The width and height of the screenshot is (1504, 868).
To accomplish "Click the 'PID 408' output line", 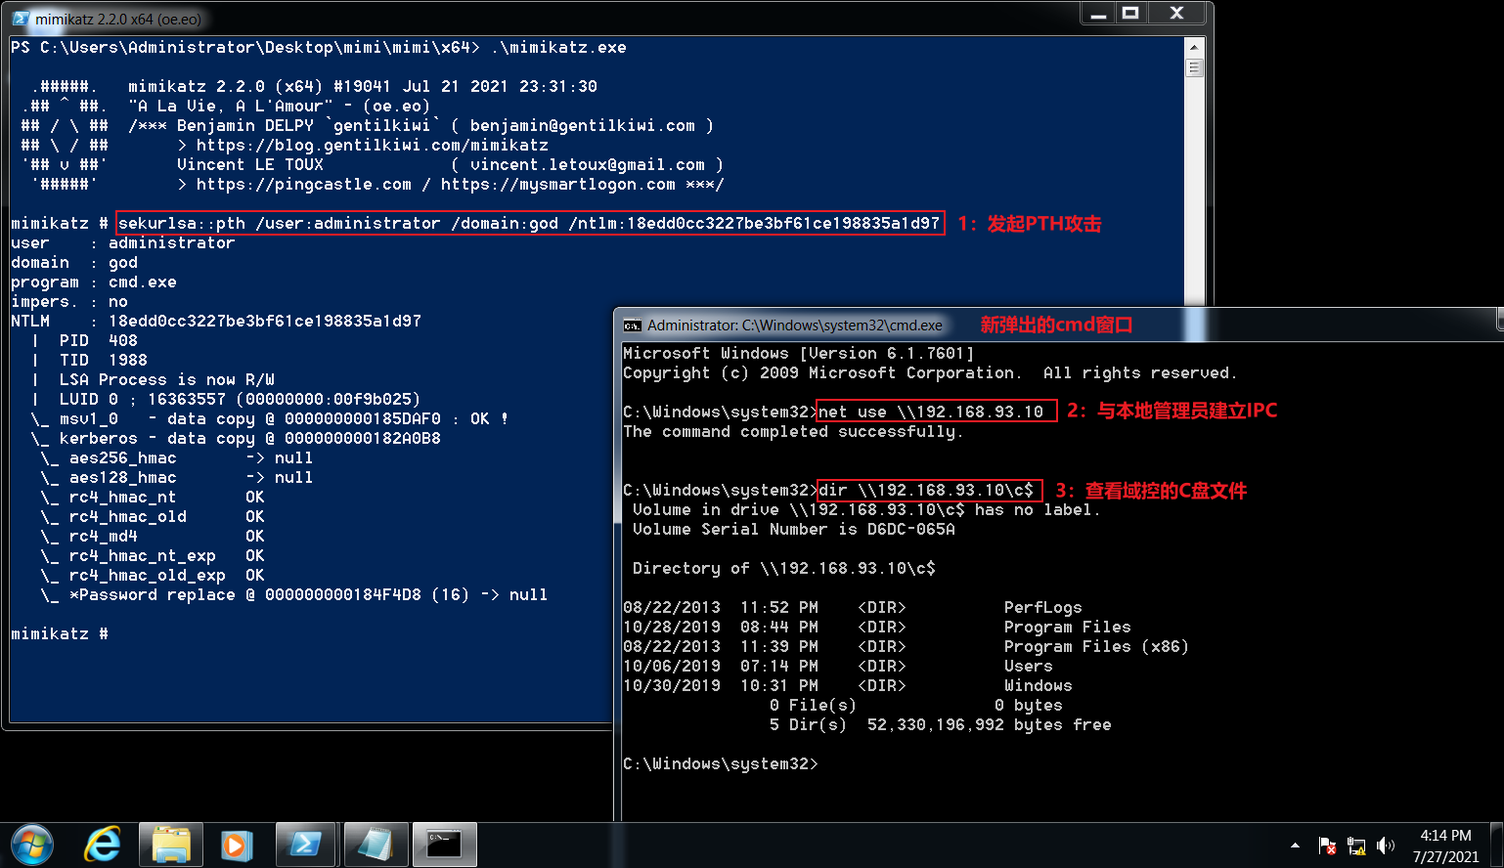I will [84, 341].
